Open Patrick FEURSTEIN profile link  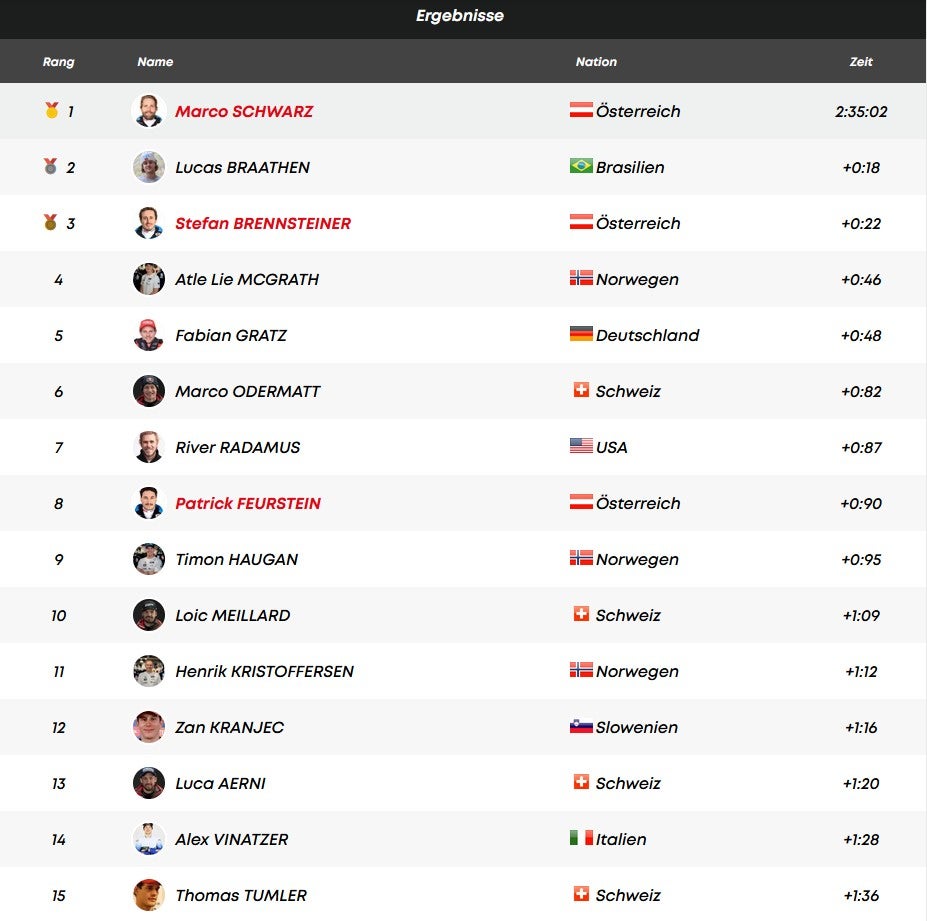[x=248, y=503]
